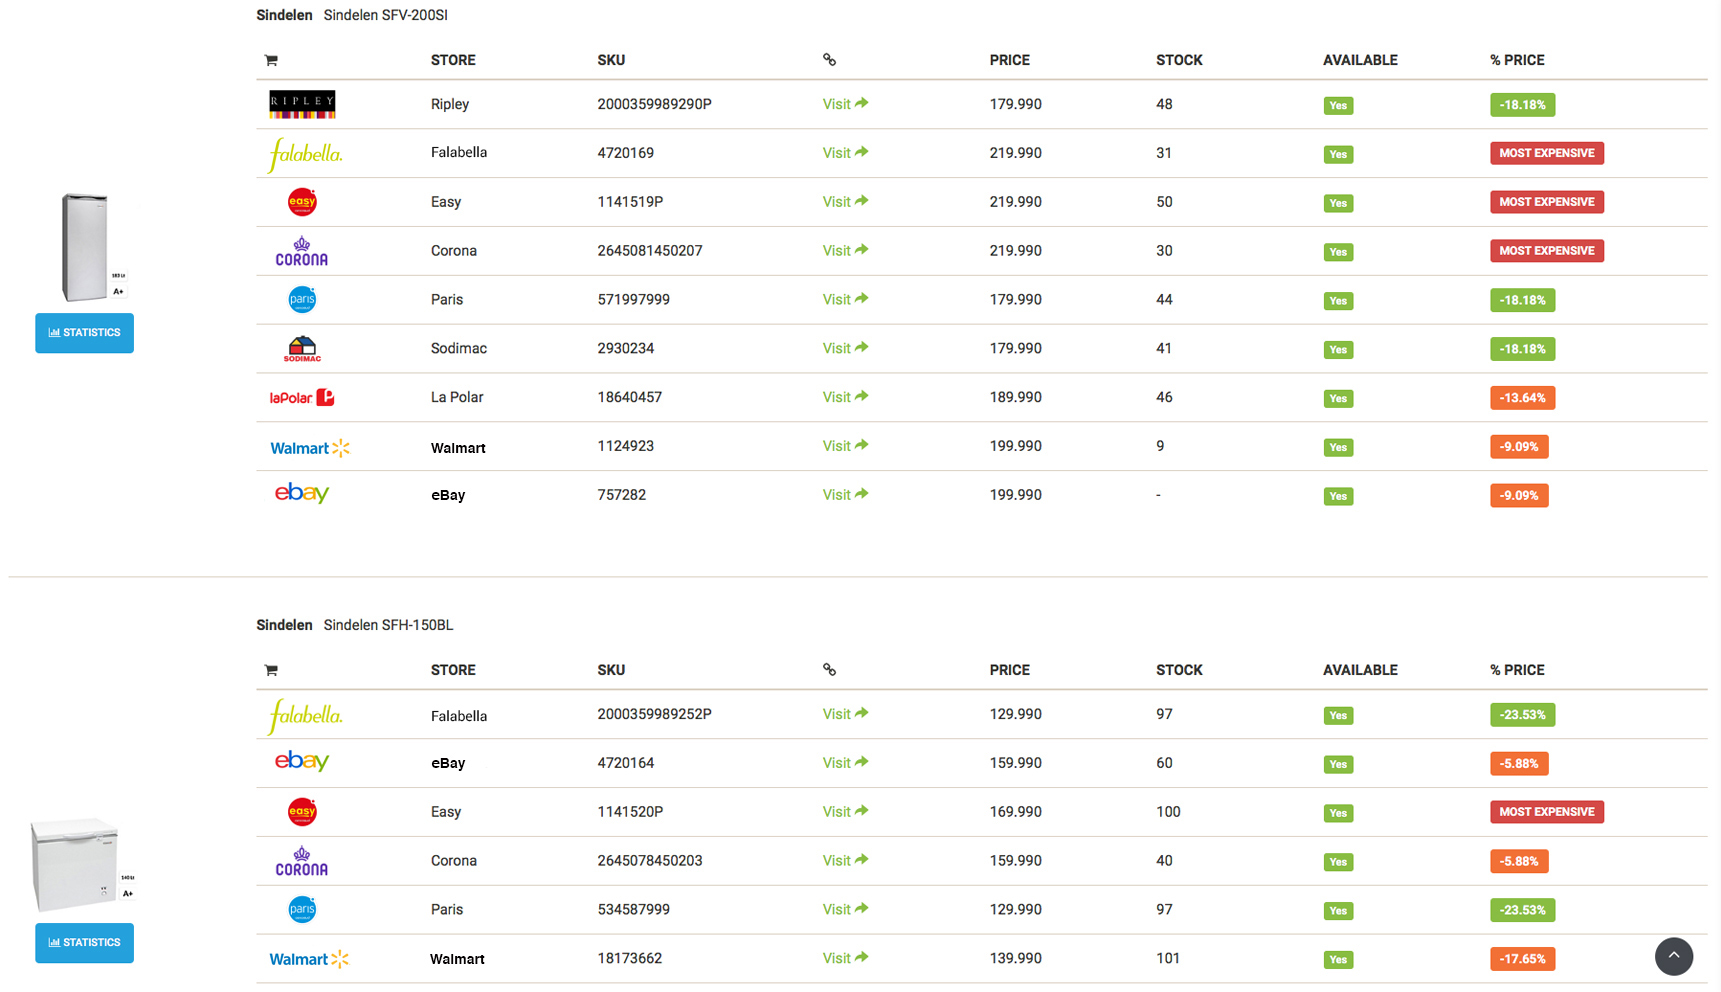The height and width of the screenshot is (992, 1721).
Task: Open Statistics for Sindelen SFV-200SI
Action: [x=84, y=333]
